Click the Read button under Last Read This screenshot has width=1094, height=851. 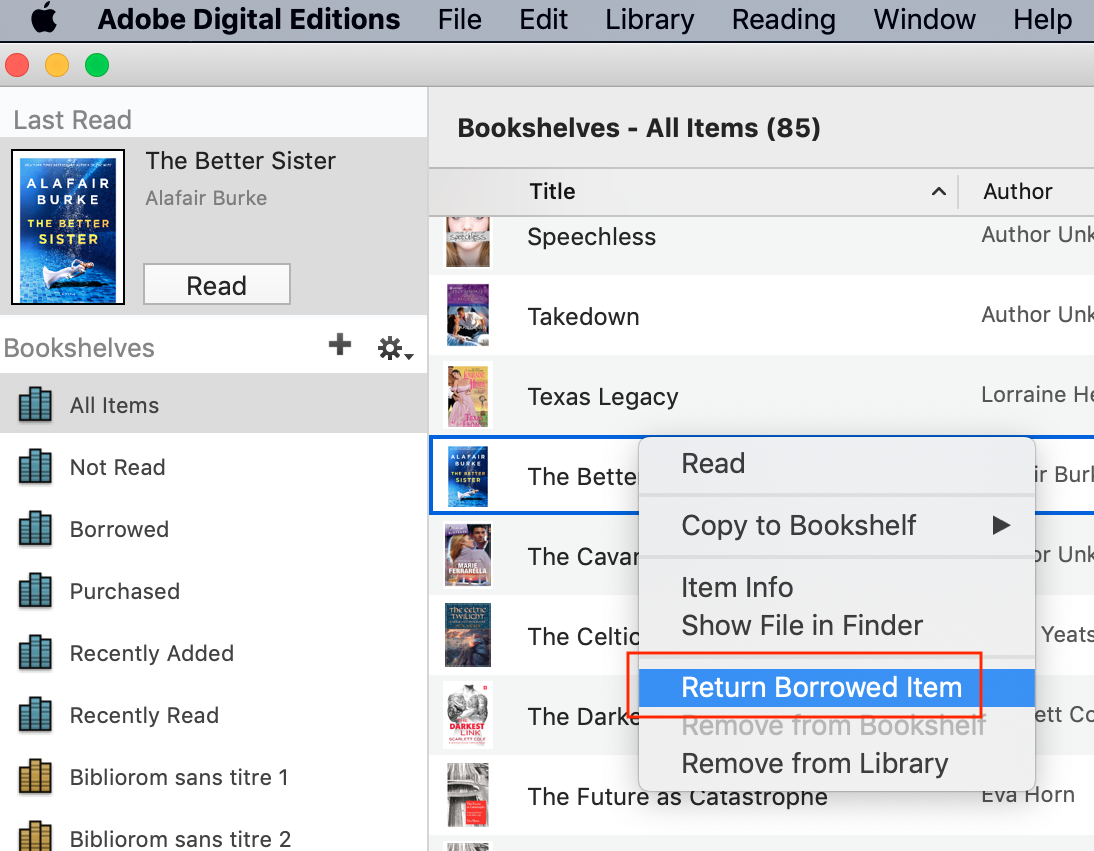tap(216, 285)
